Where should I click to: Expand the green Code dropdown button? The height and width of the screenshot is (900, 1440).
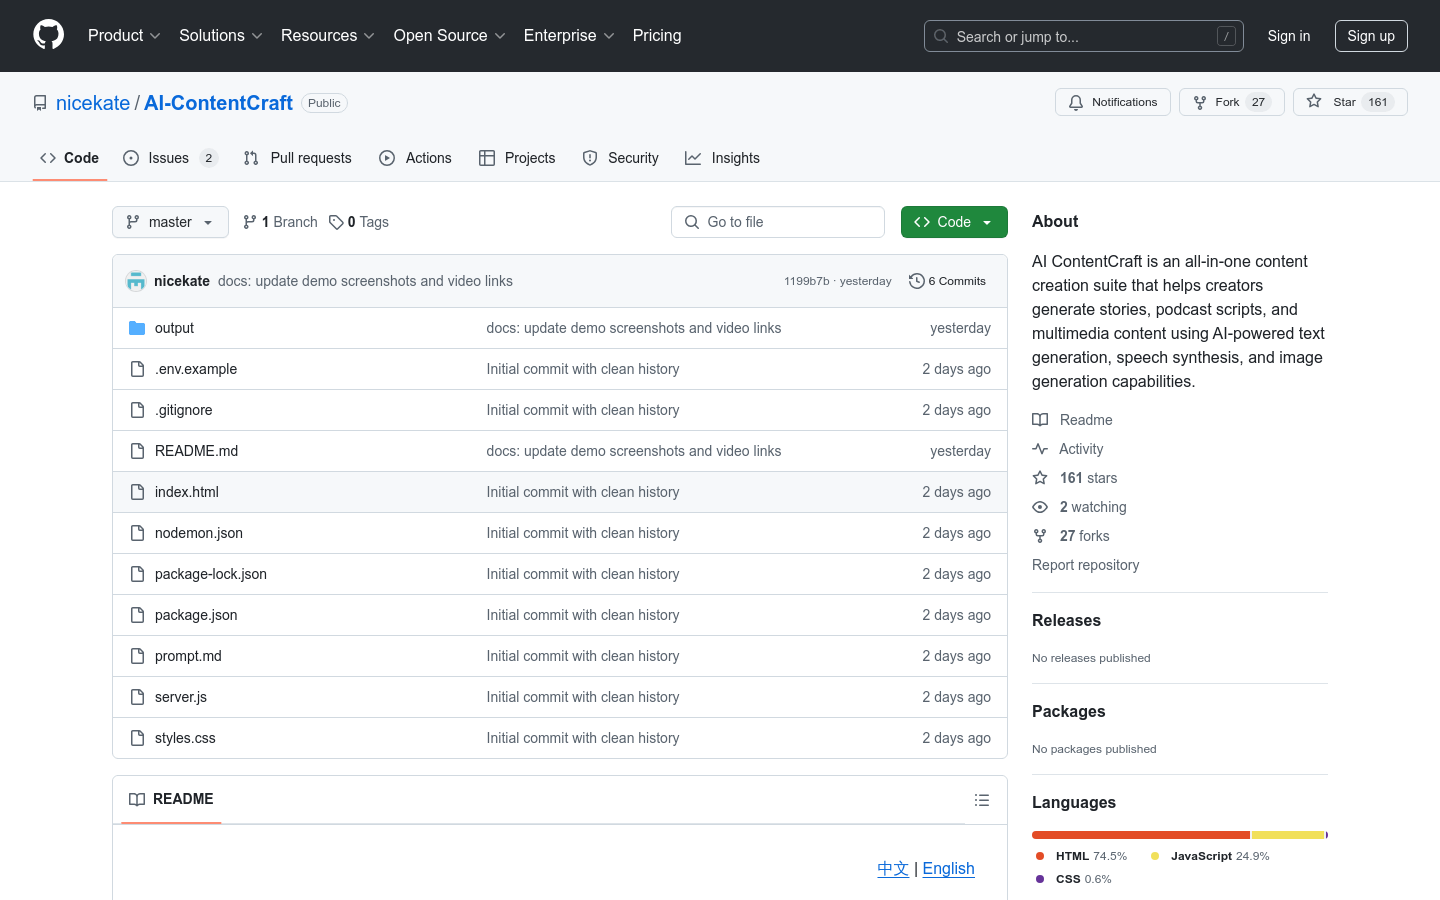point(953,222)
